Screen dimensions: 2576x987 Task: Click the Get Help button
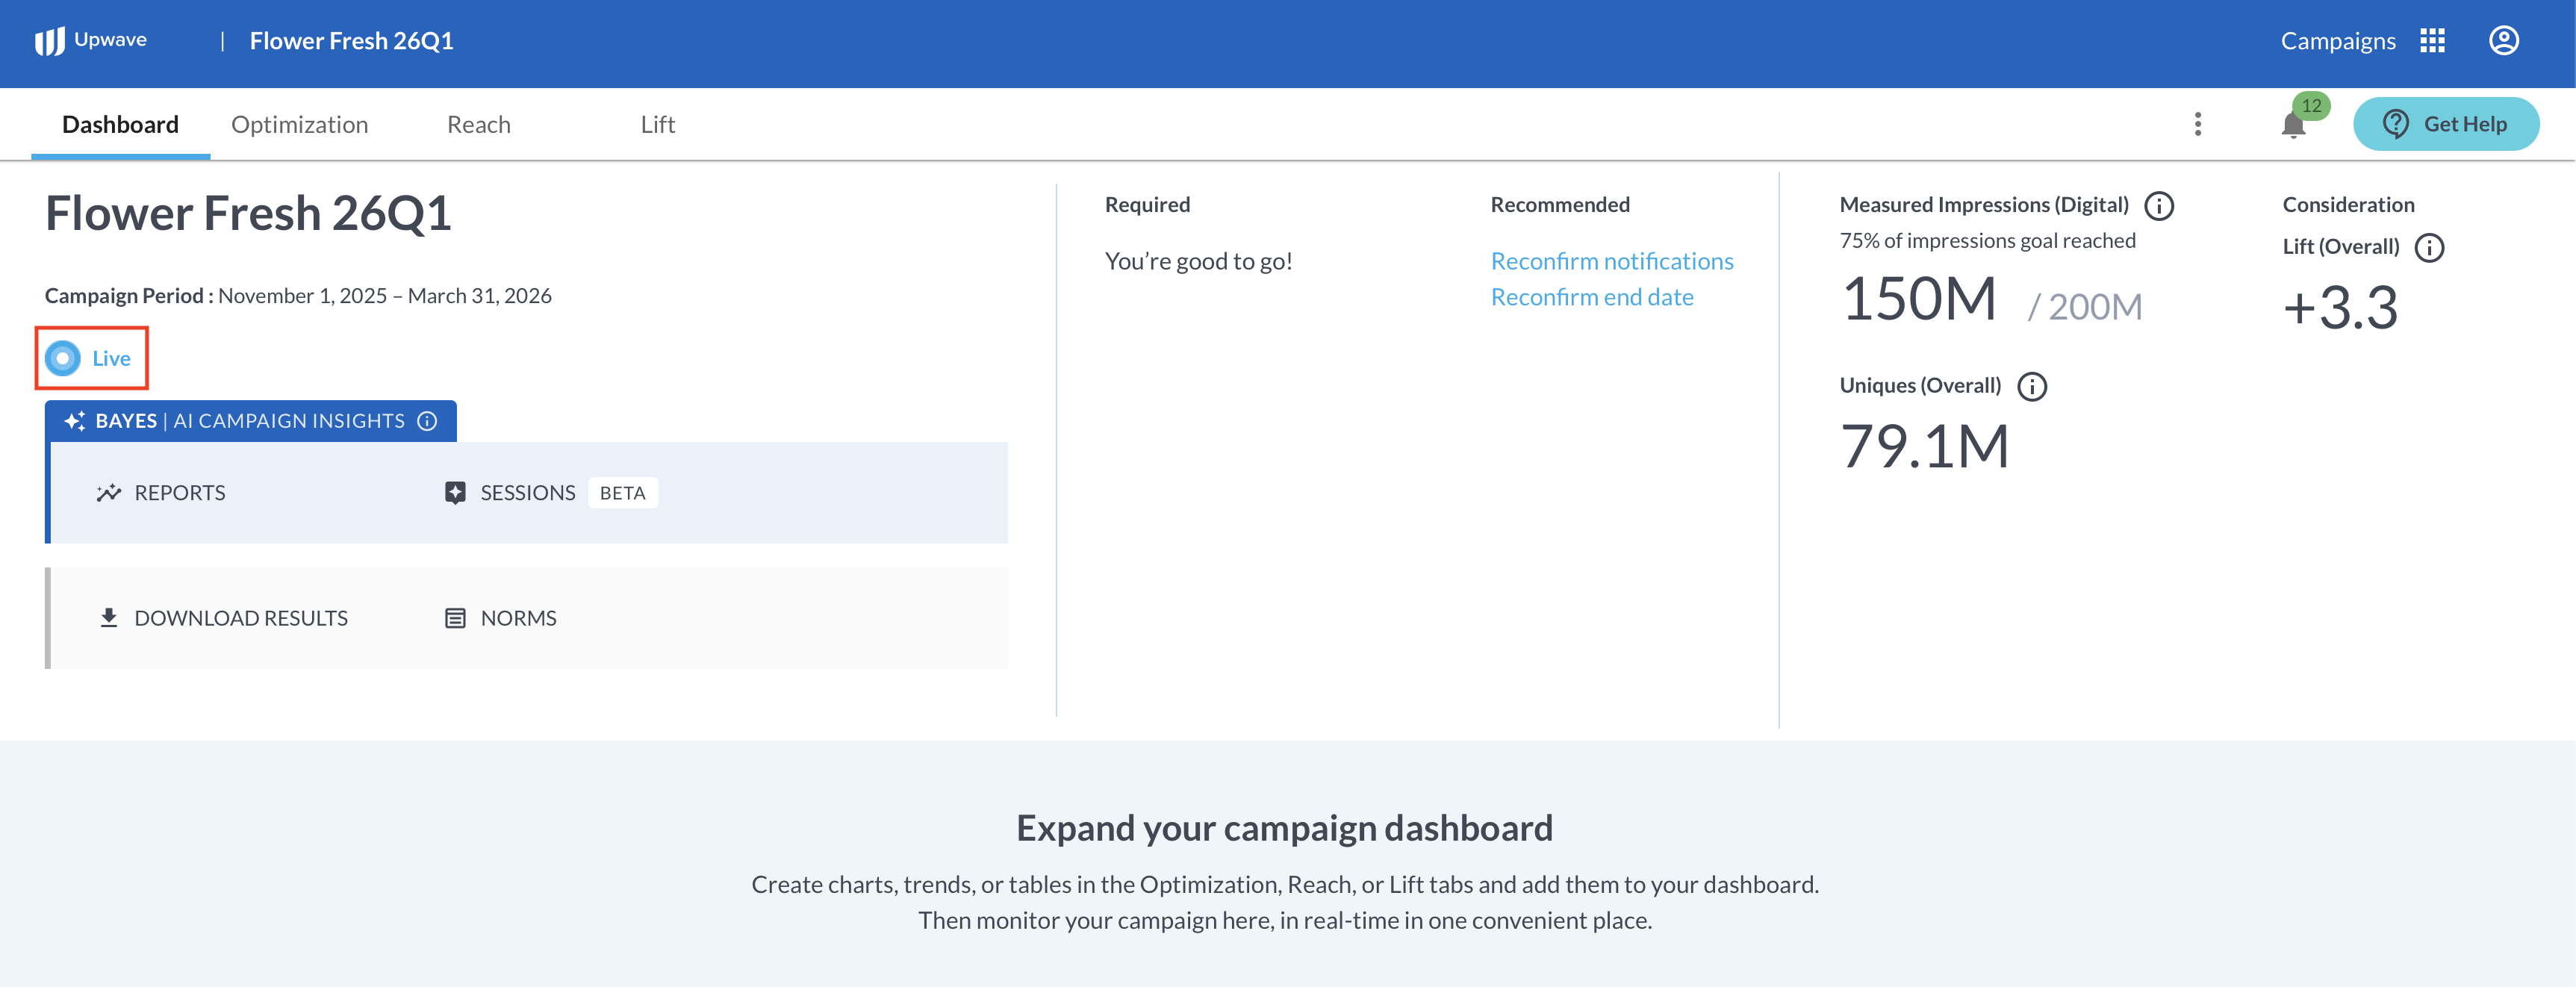(2445, 124)
